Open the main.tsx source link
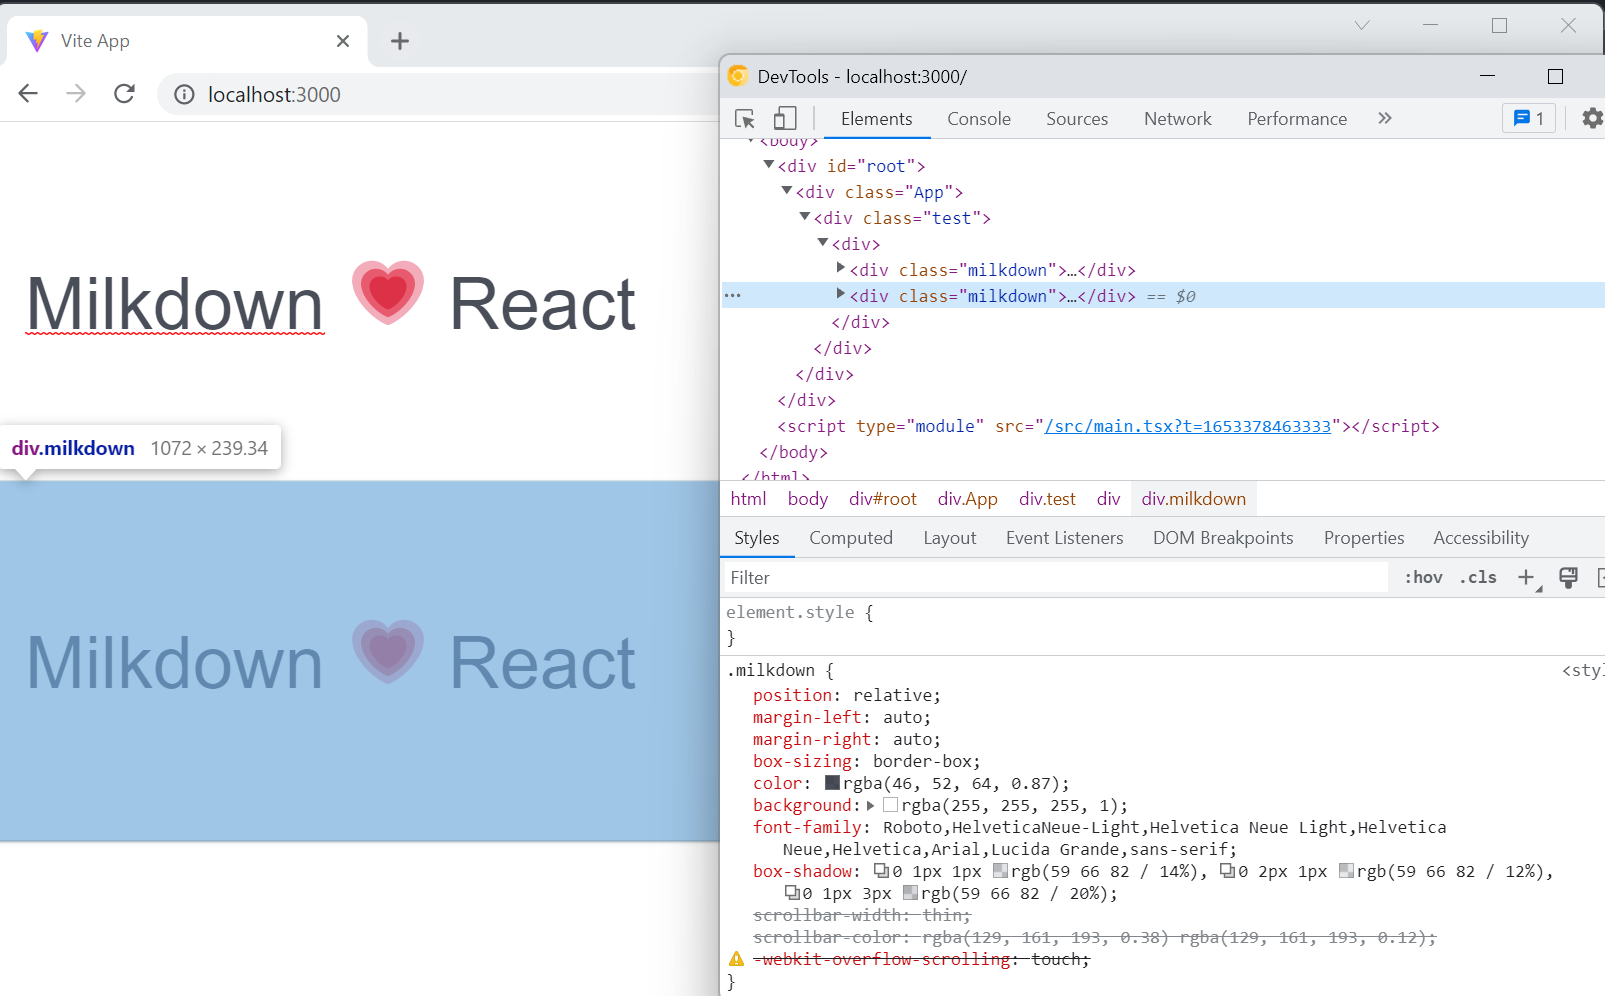 coord(1189,425)
